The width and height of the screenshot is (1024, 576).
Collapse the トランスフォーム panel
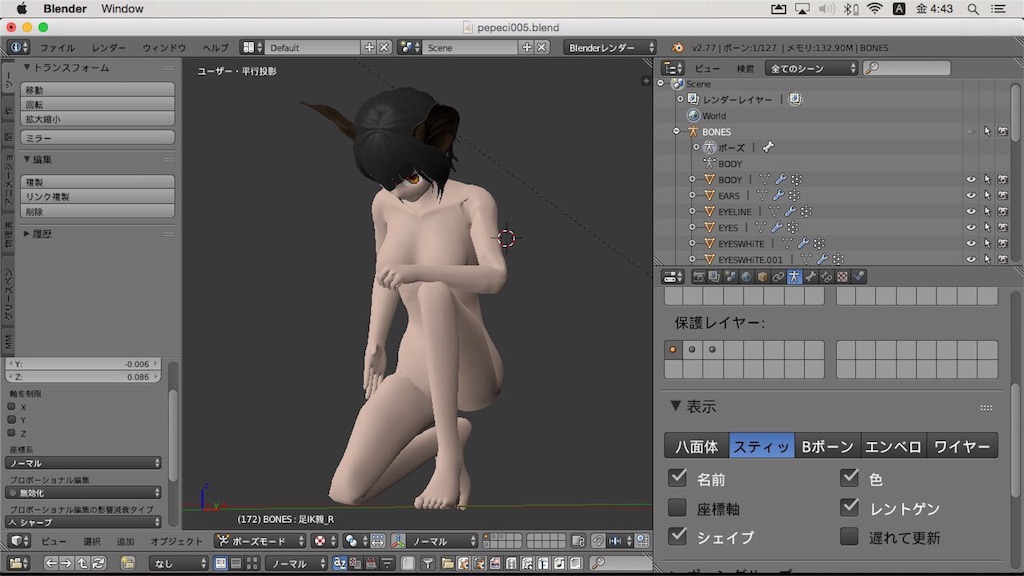(27, 67)
